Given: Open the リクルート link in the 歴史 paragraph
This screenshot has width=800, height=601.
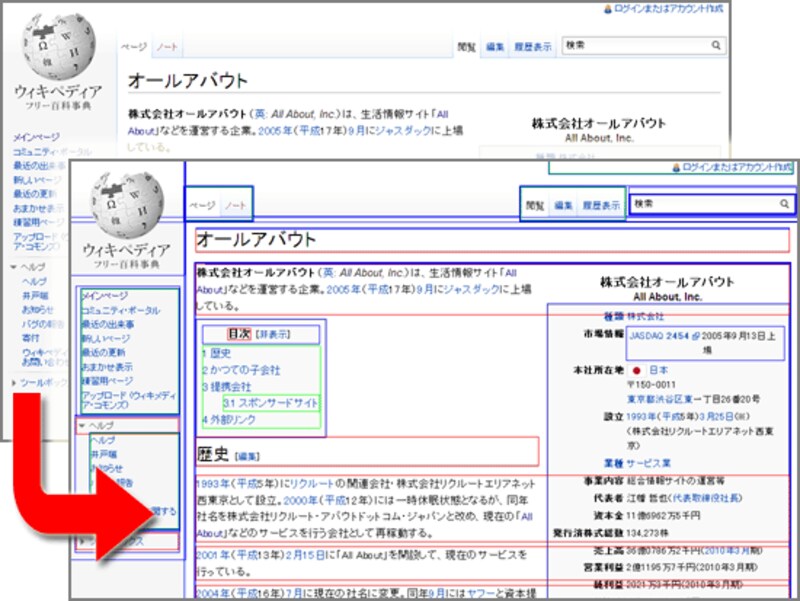Looking at the screenshot, I should (312, 484).
